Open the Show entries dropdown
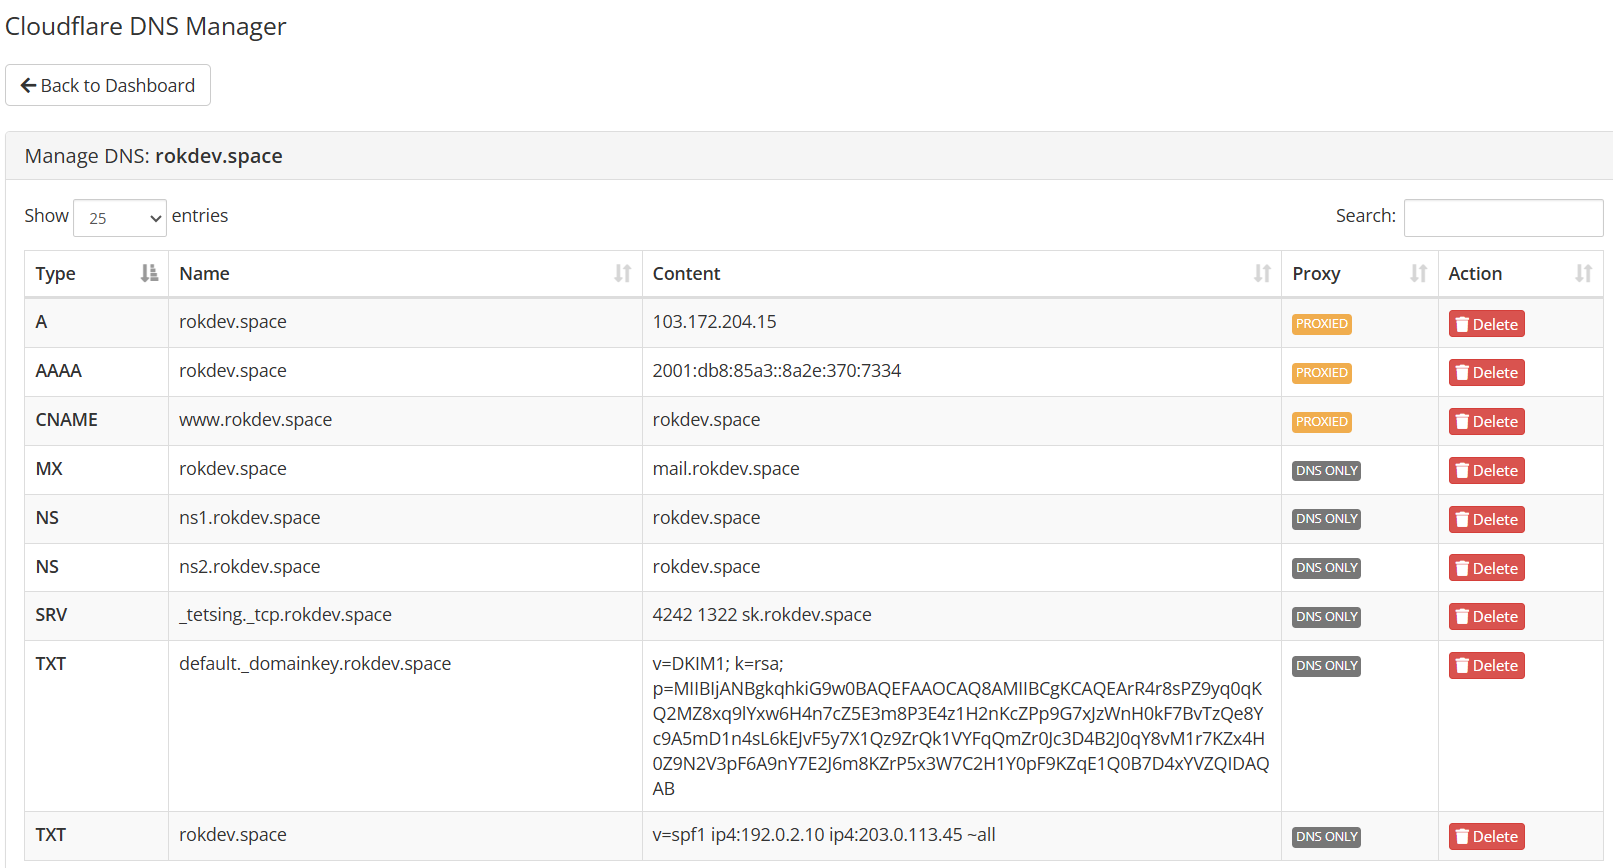Viewport: 1613px width, 868px height. [x=120, y=217]
